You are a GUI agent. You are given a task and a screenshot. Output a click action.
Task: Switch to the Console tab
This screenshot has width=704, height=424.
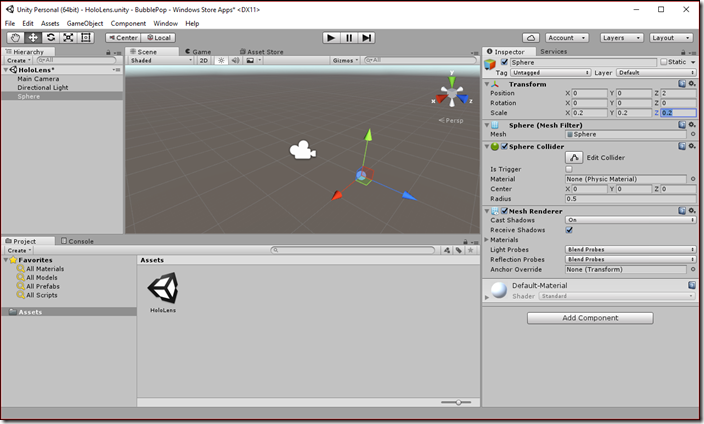pos(77,241)
